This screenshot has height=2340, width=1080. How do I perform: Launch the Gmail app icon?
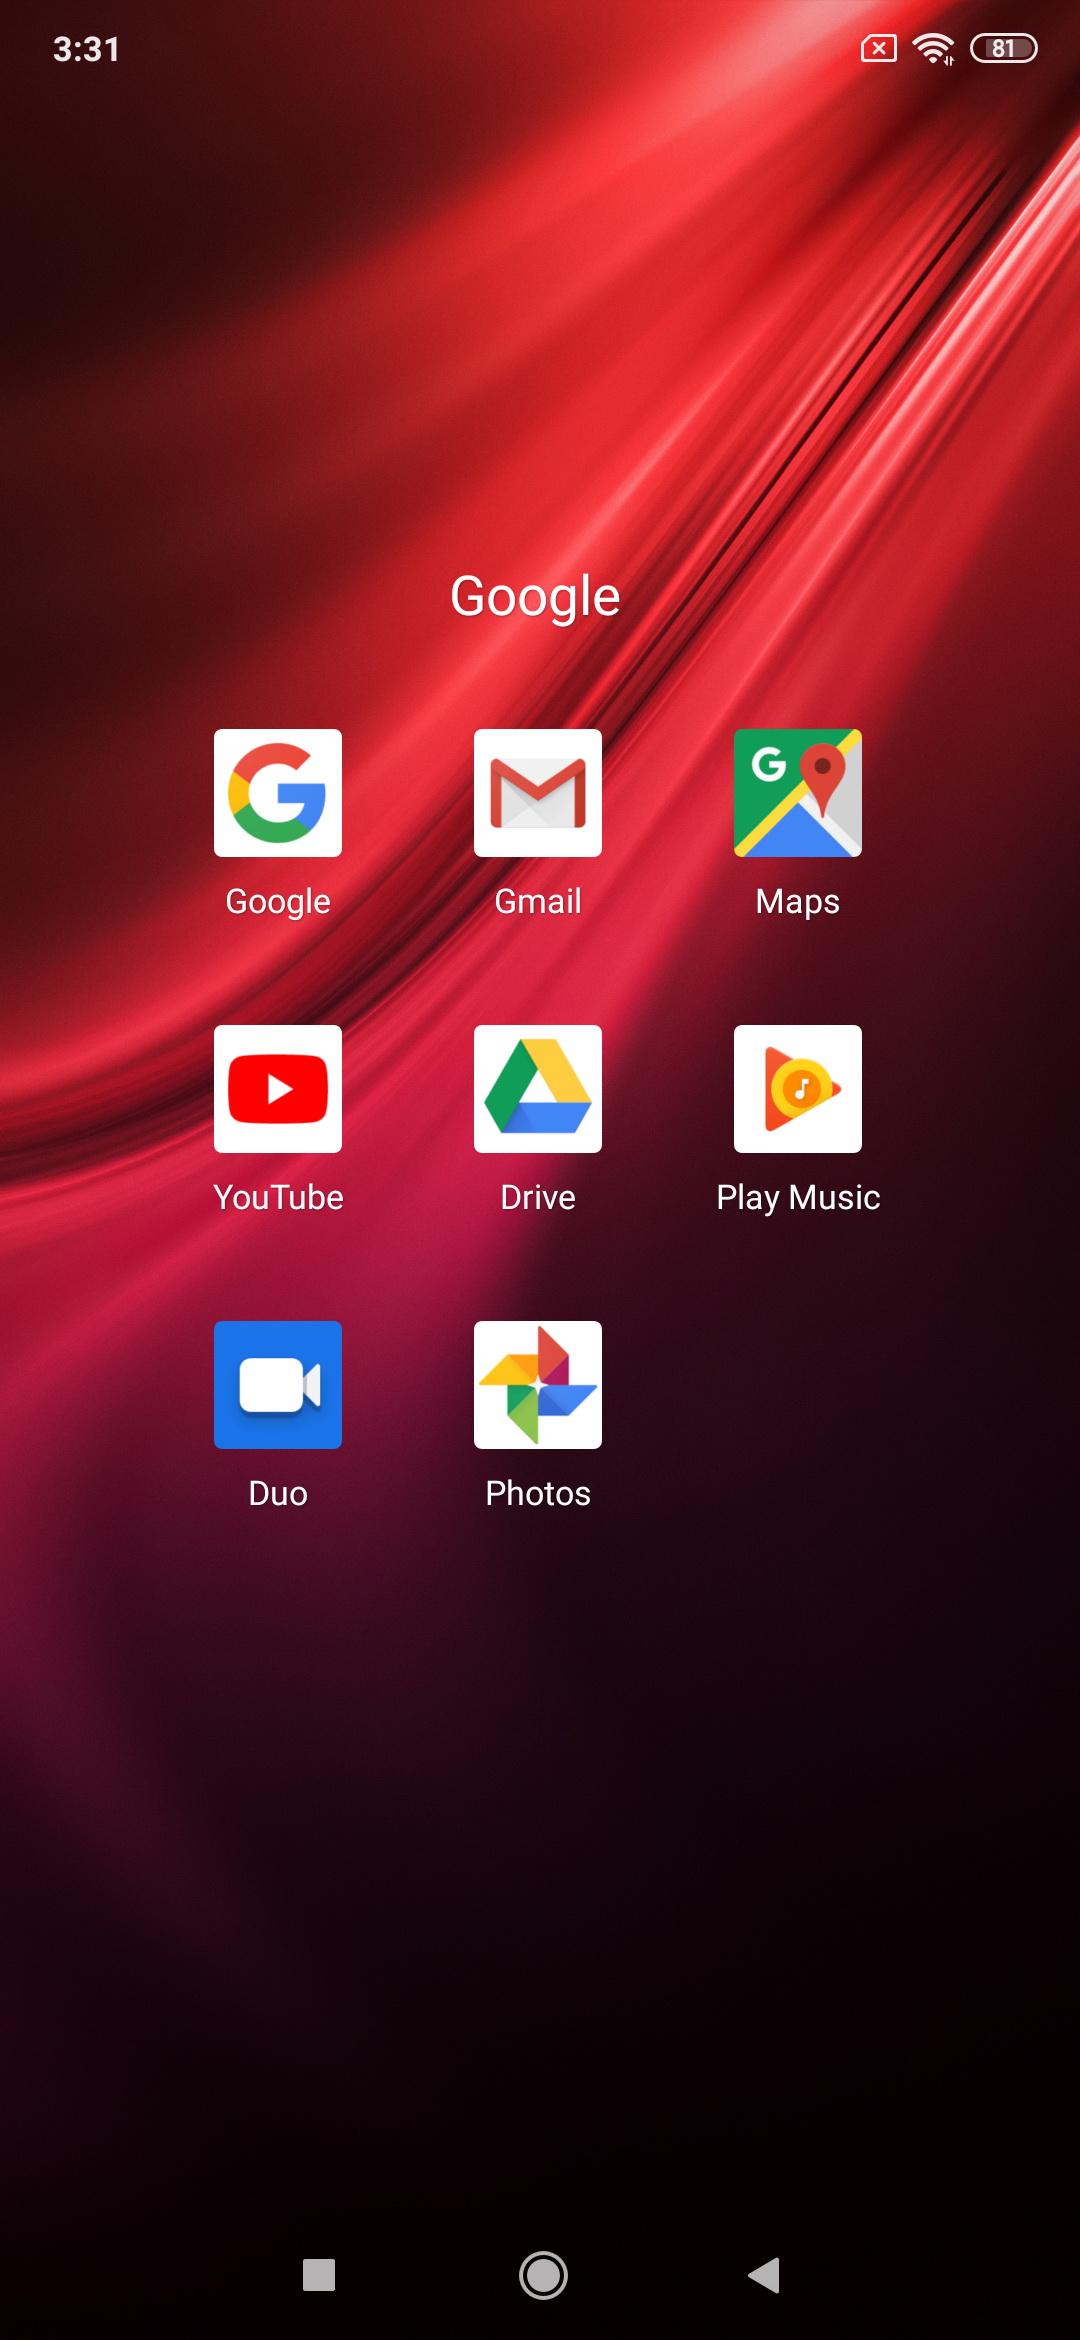[x=538, y=793]
